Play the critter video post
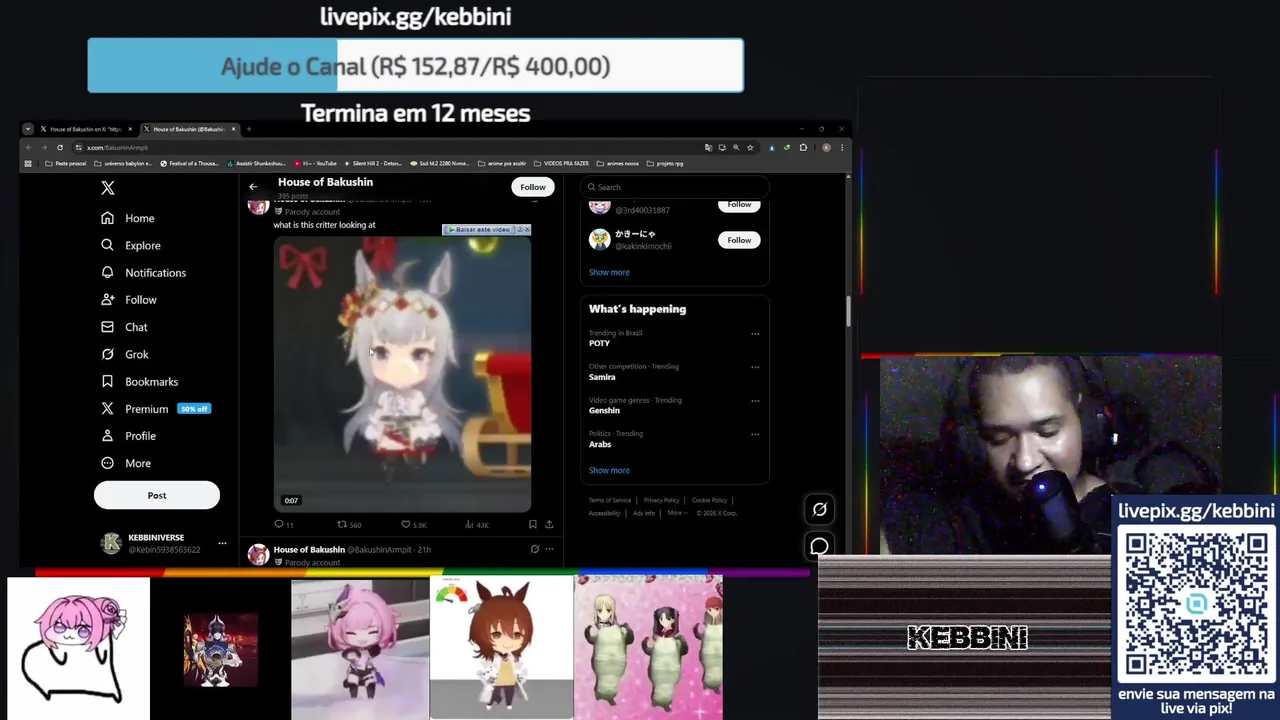Screen dimensions: 1280x720 click(402, 375)
